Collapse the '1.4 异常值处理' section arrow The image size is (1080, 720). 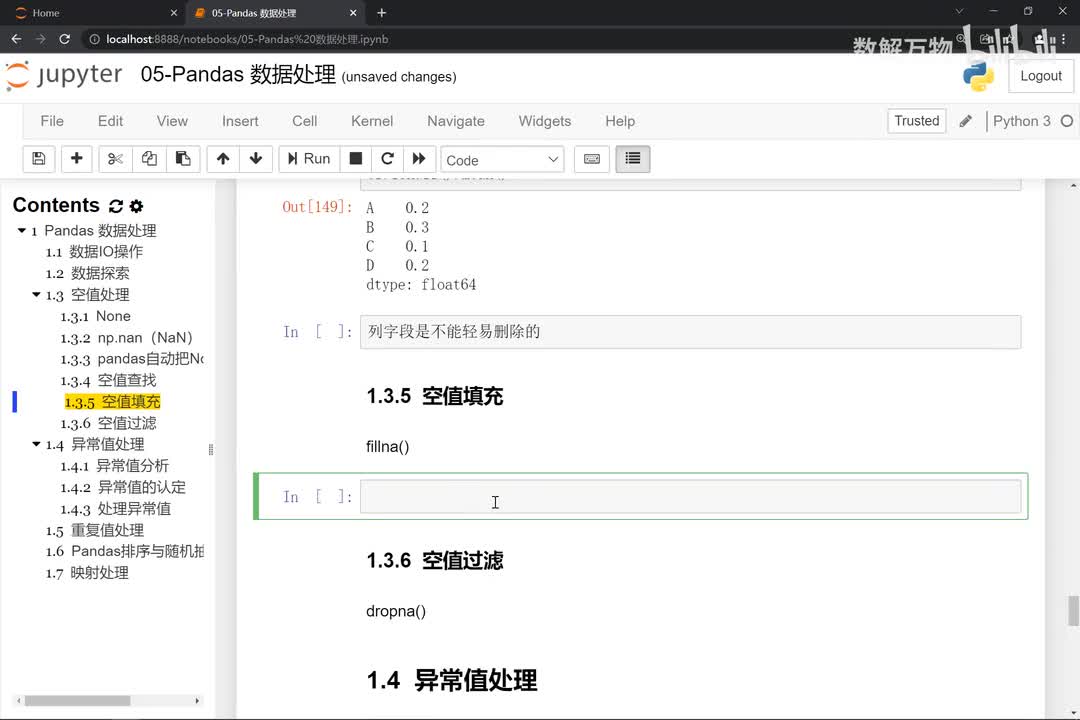(x=36, y=444)
